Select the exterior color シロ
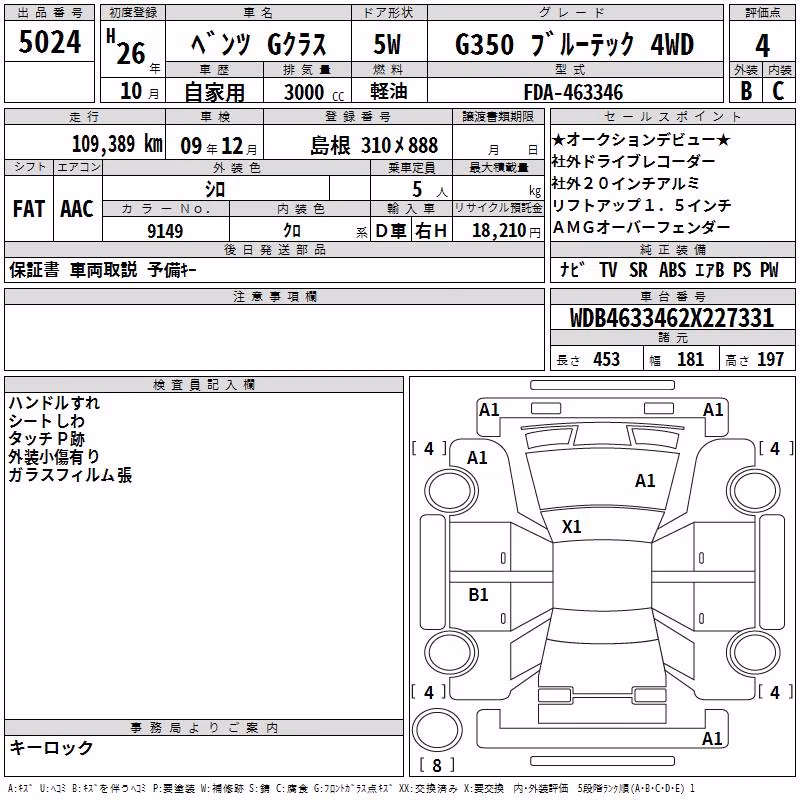The height and width of the screenshot is (800, 800). [x=215, y=189]
